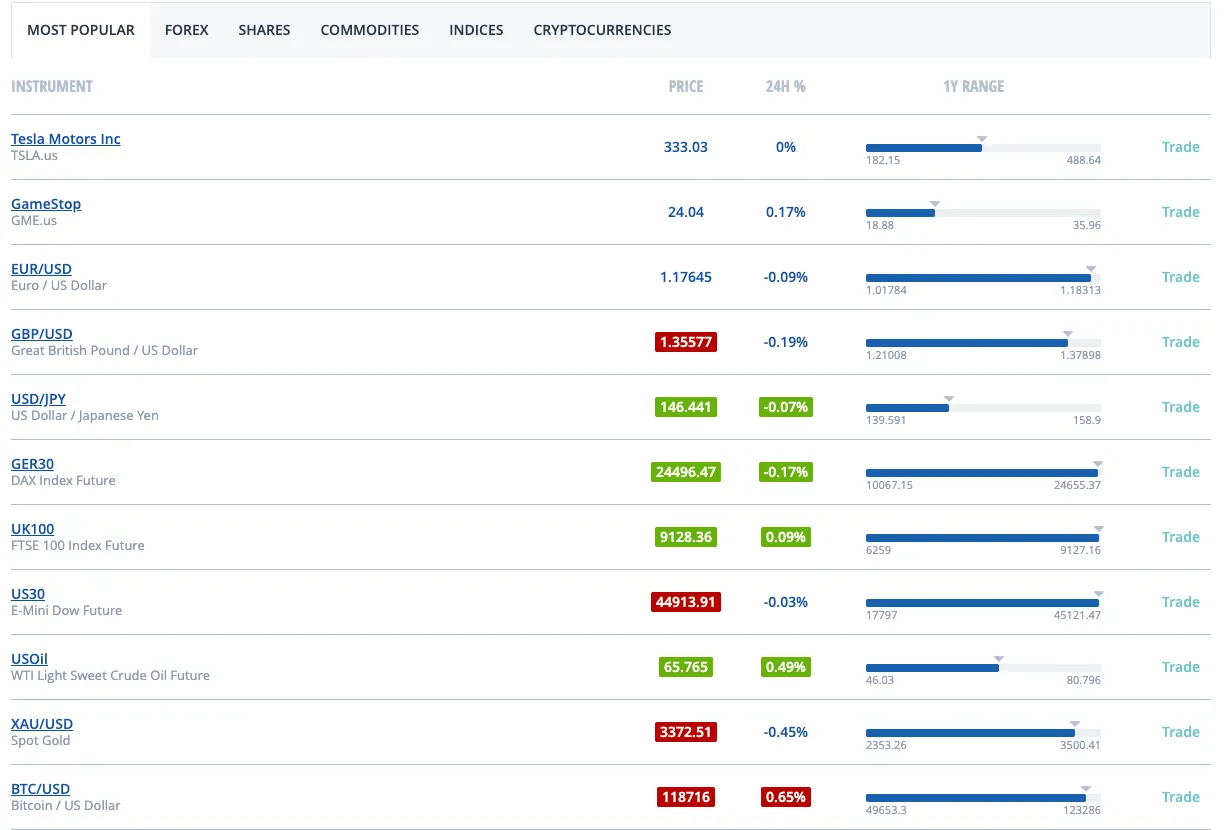This screenshot has width=1231, height=830.
Task: Open the Cryptocurrencies tab
Action: tap(602, 30)
